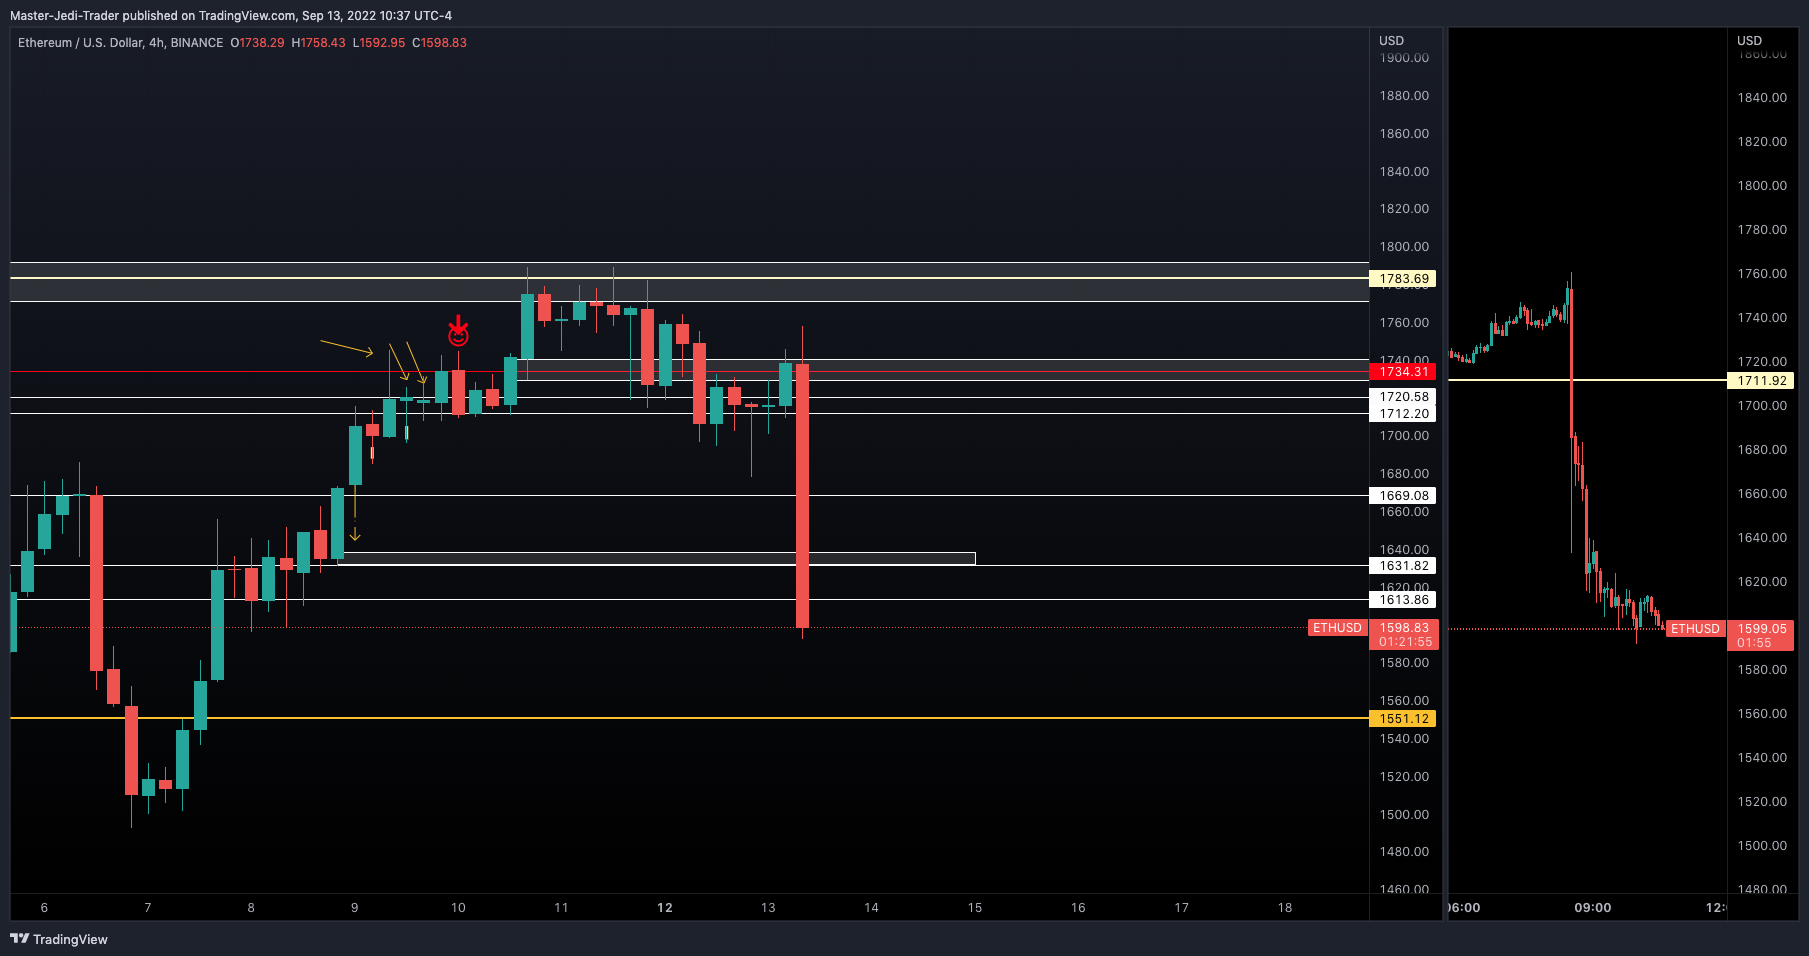Select the 1631.82 price label
This screenshot has height=956, width=1809.
tap(1403, 566)
